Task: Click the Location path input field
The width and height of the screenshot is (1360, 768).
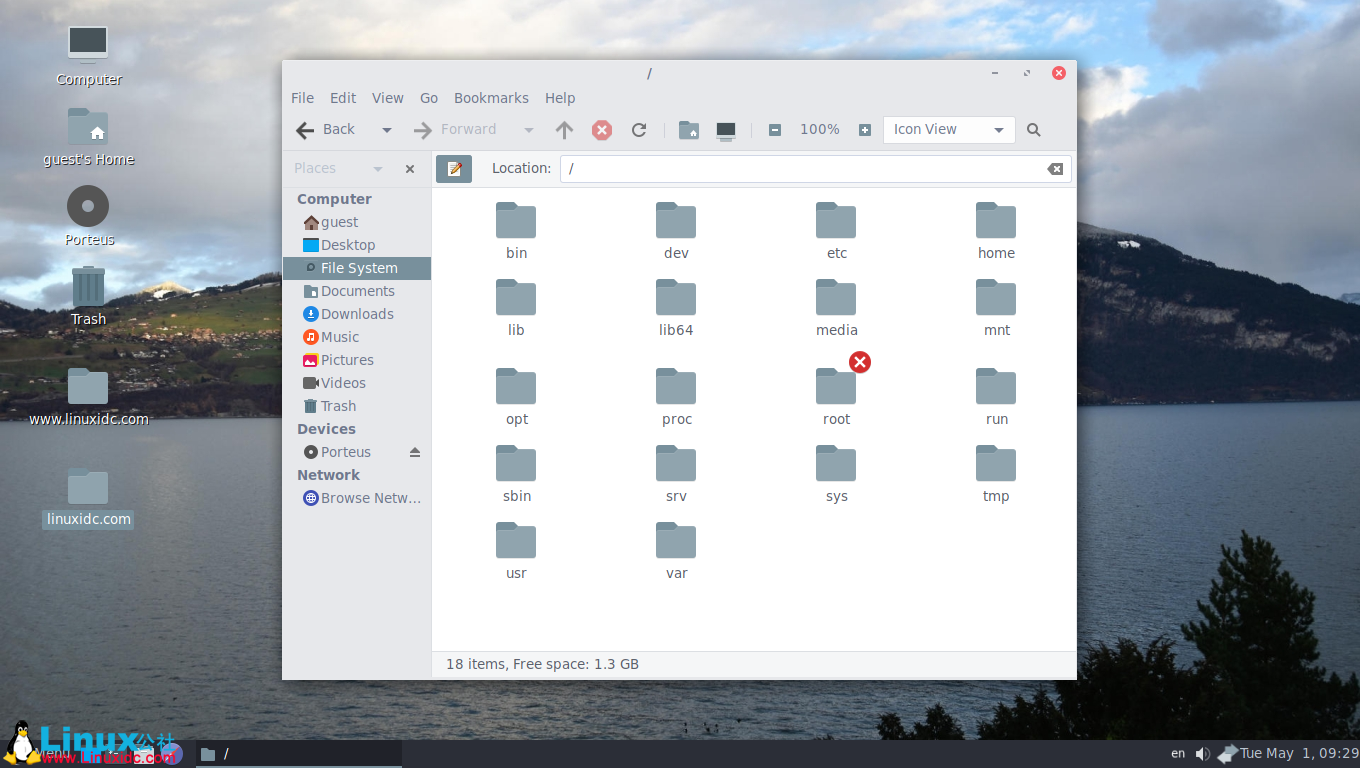Action: (x=815, y=169)
